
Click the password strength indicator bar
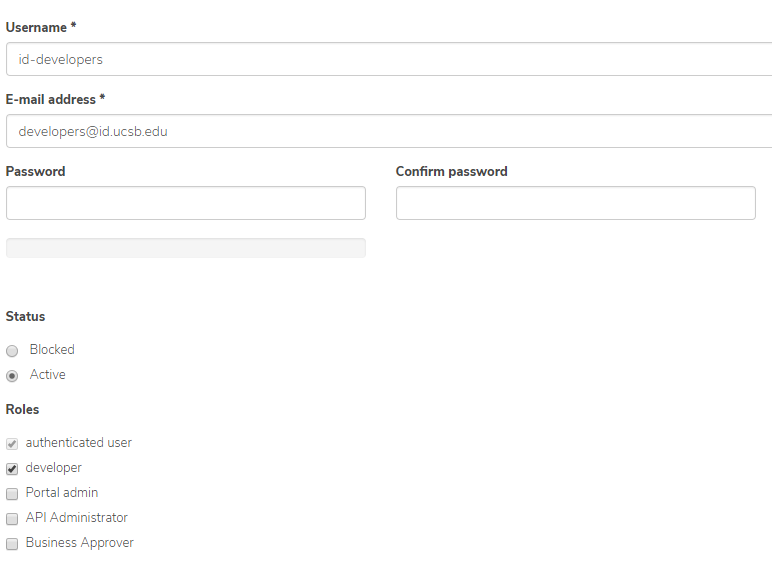click(x=186, y=248)
